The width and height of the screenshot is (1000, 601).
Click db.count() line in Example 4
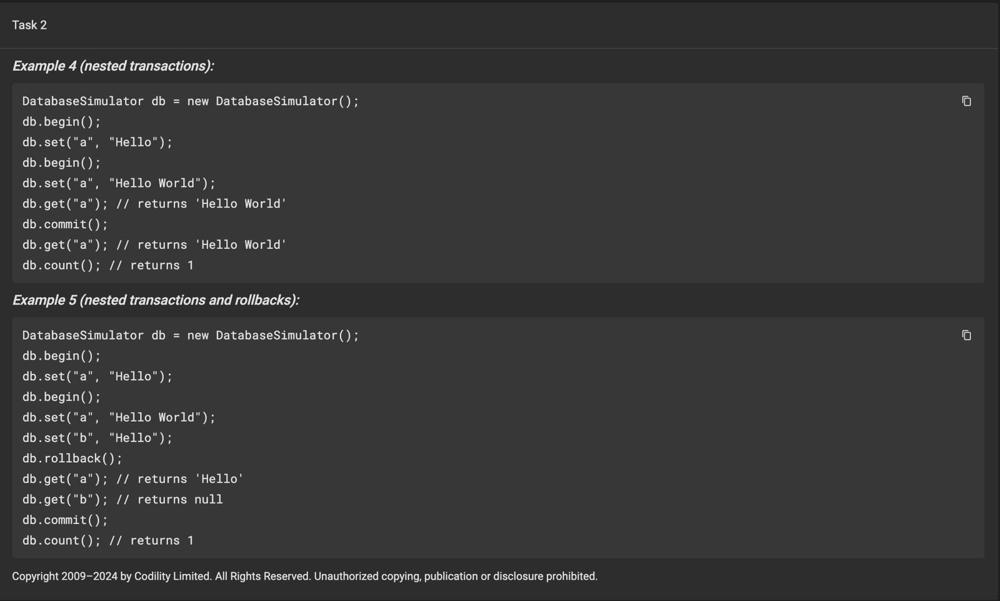[108, 265]
